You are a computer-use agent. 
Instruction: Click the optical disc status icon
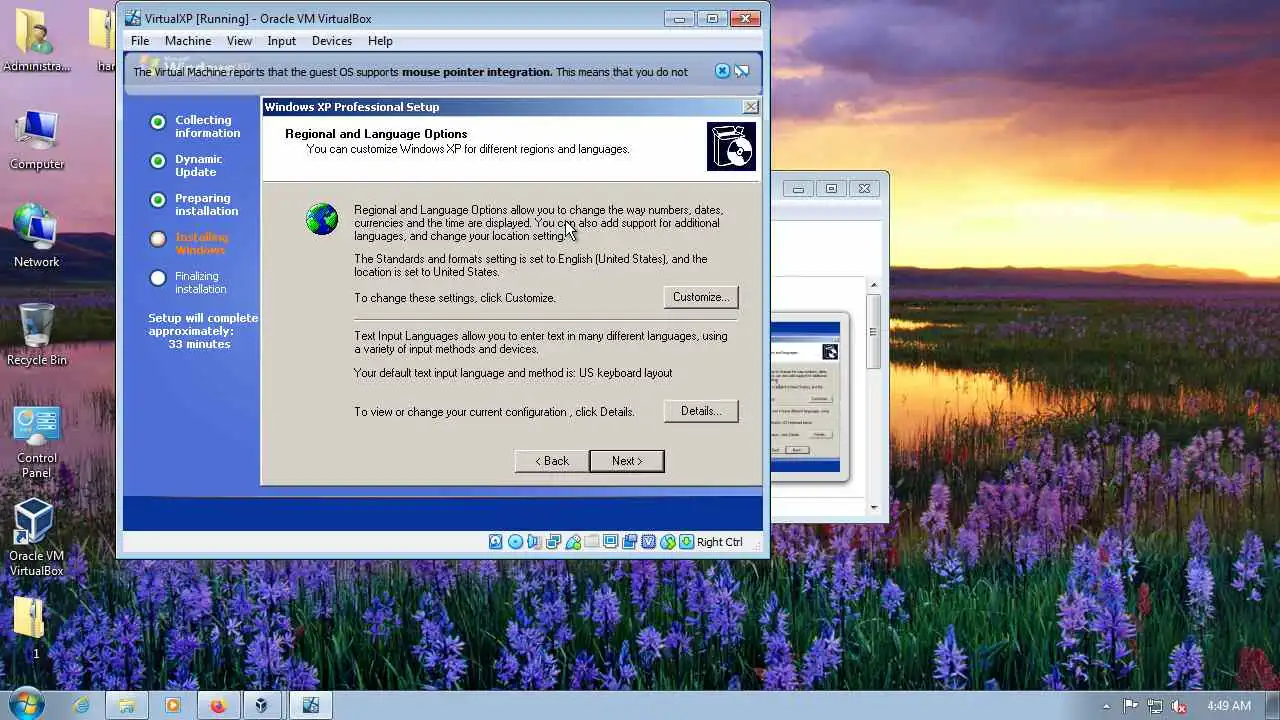coord(515,542)
